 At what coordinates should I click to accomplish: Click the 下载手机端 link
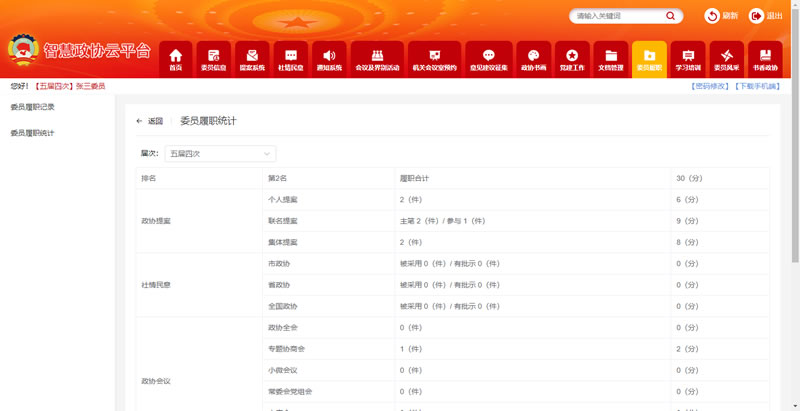click(756, 87)
